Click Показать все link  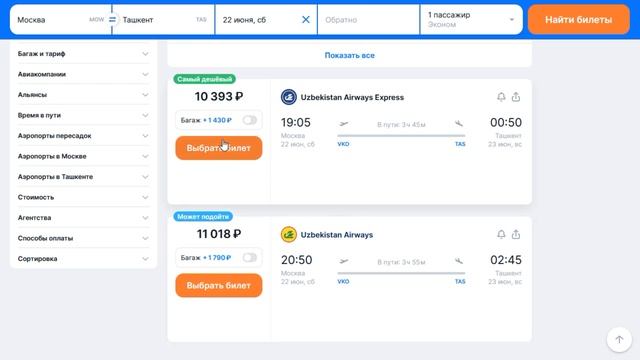(x=349, y=55)
